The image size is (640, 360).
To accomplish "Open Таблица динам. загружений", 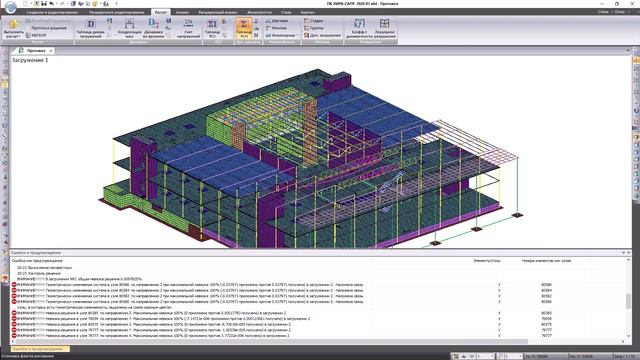I will 90,28.
